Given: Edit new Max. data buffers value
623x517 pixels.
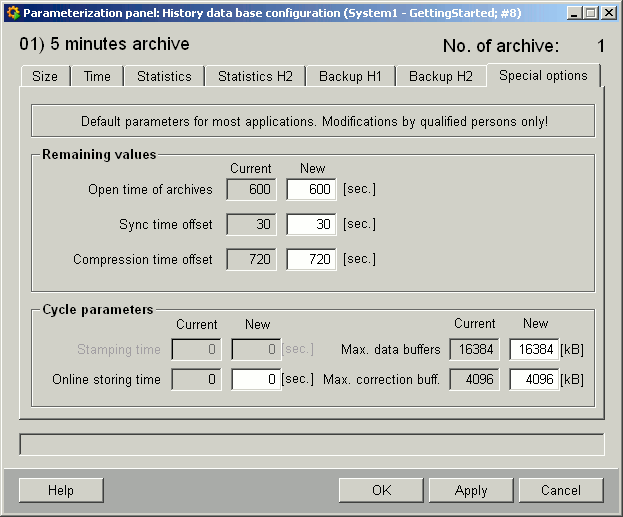Looking at the screenshot, I should click(x=533, y=350).
